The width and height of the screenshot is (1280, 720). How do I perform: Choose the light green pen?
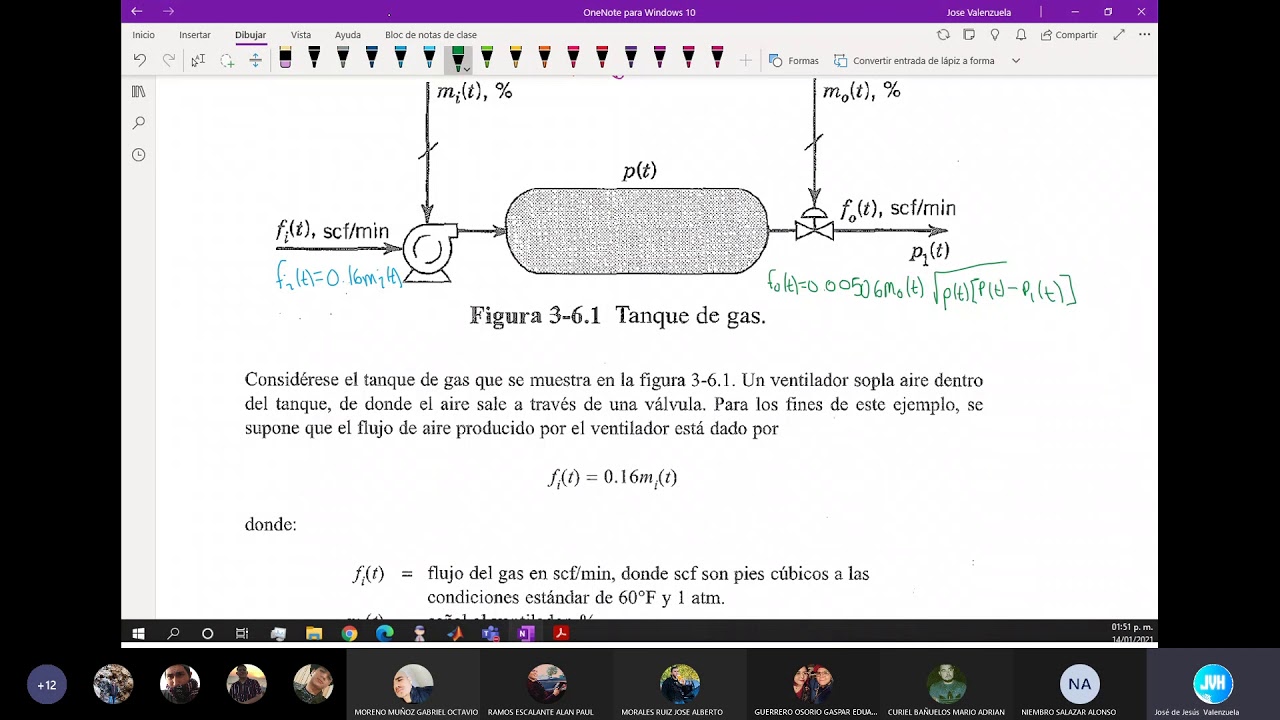pyautogui.click(x=487, y=59)
